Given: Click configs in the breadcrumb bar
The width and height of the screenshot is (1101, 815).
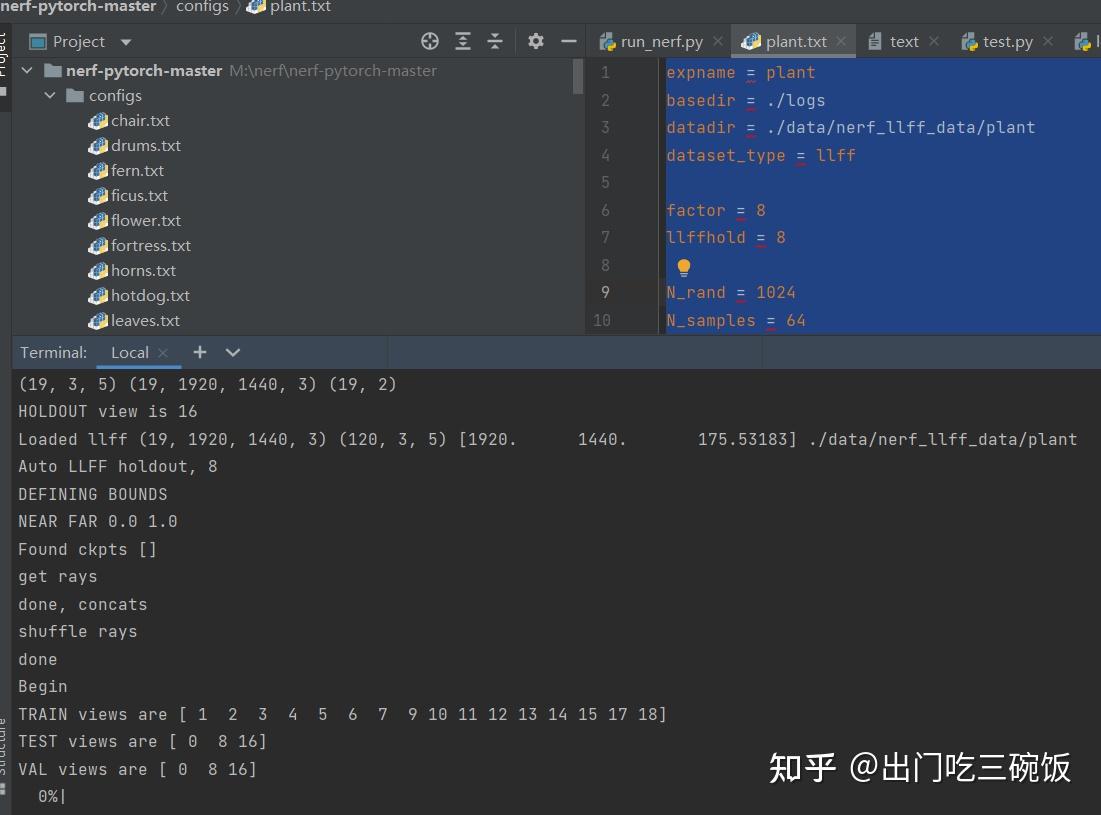Looking at the screenshot, I should [x=202, y=7].
